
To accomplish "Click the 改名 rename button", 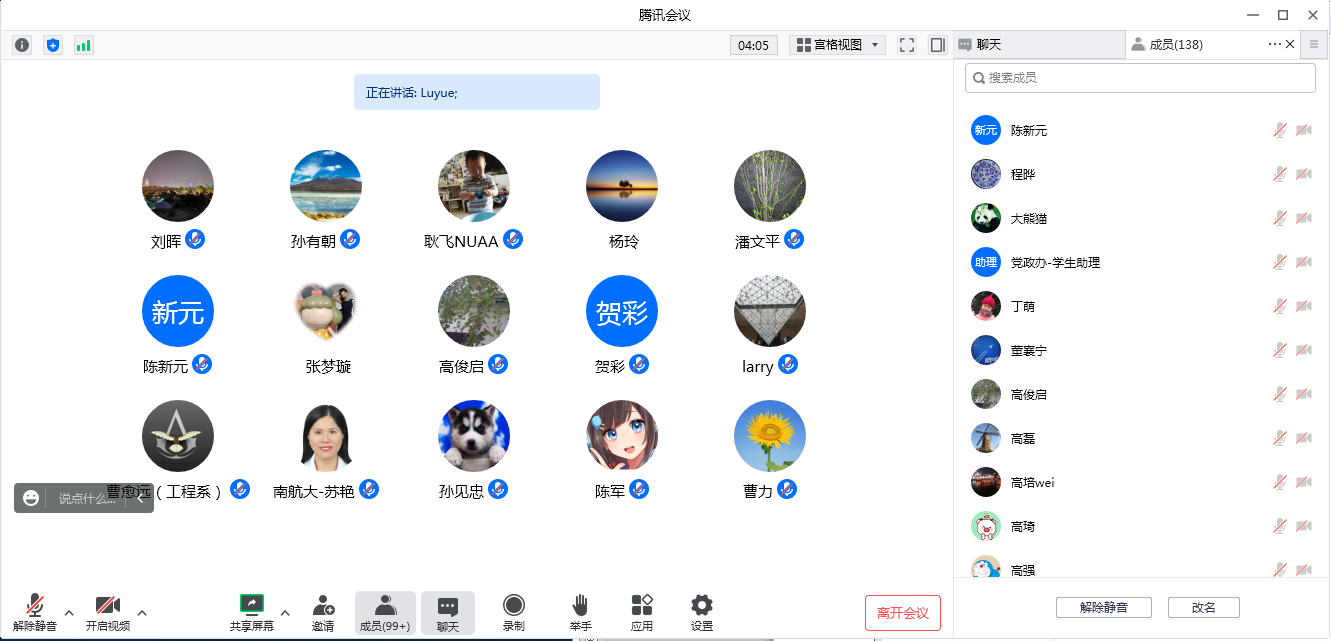I will pyautogui.click(x=1204, y=607).
